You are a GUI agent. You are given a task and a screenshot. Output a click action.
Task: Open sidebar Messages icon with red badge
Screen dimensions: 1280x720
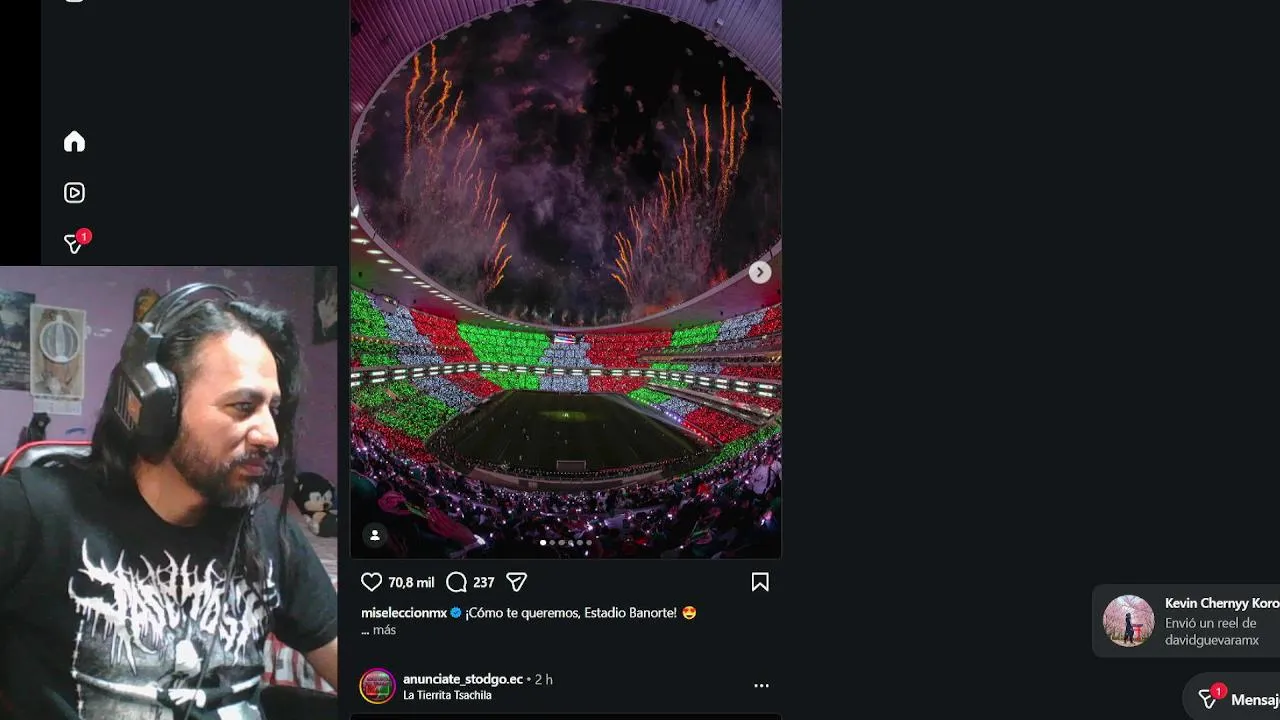pyautogui.click(x=74, y=244)
